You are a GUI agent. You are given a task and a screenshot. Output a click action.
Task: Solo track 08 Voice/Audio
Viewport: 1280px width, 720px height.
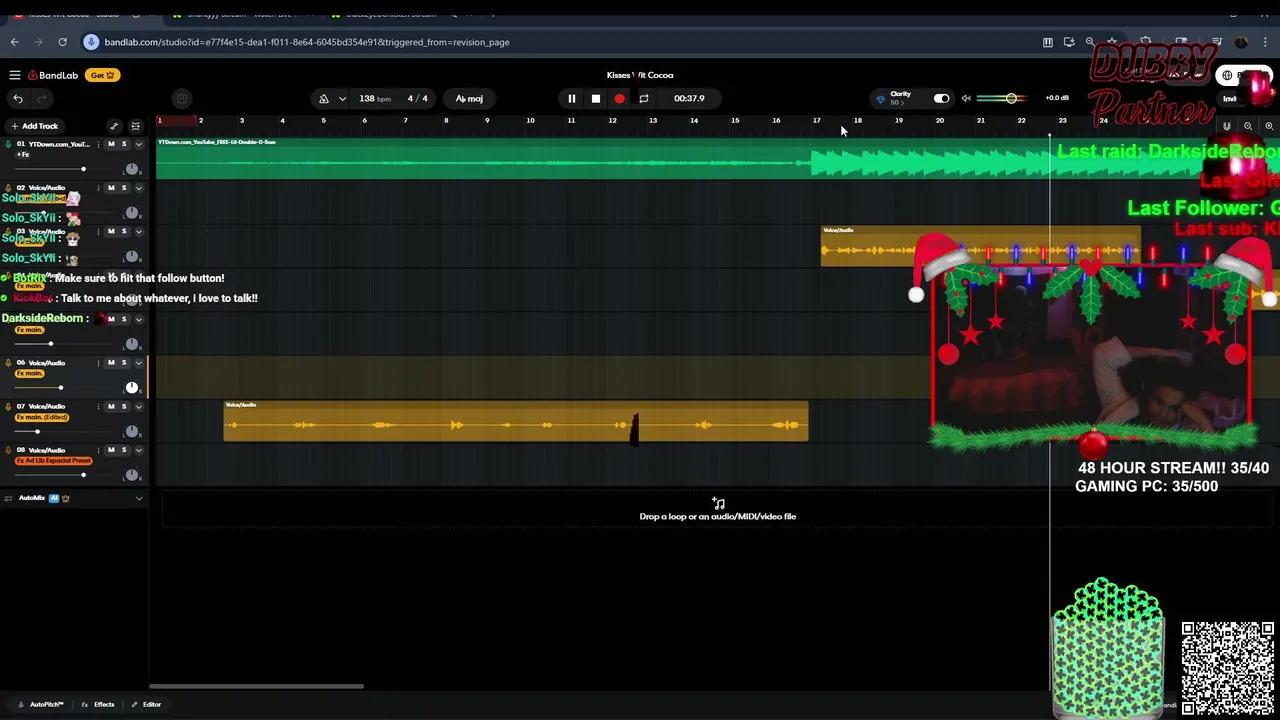click(x=124, y=450)
